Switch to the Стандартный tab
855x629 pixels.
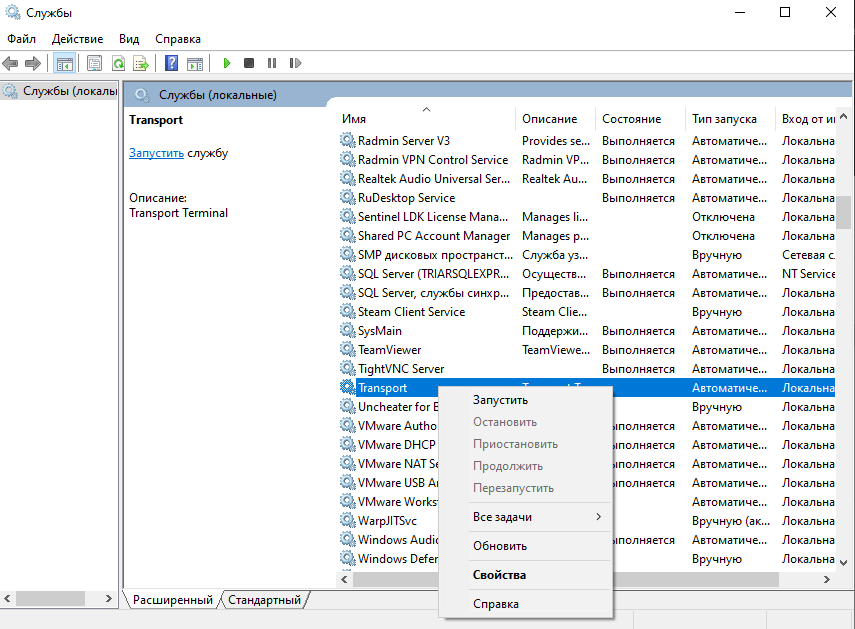point(264,600)
